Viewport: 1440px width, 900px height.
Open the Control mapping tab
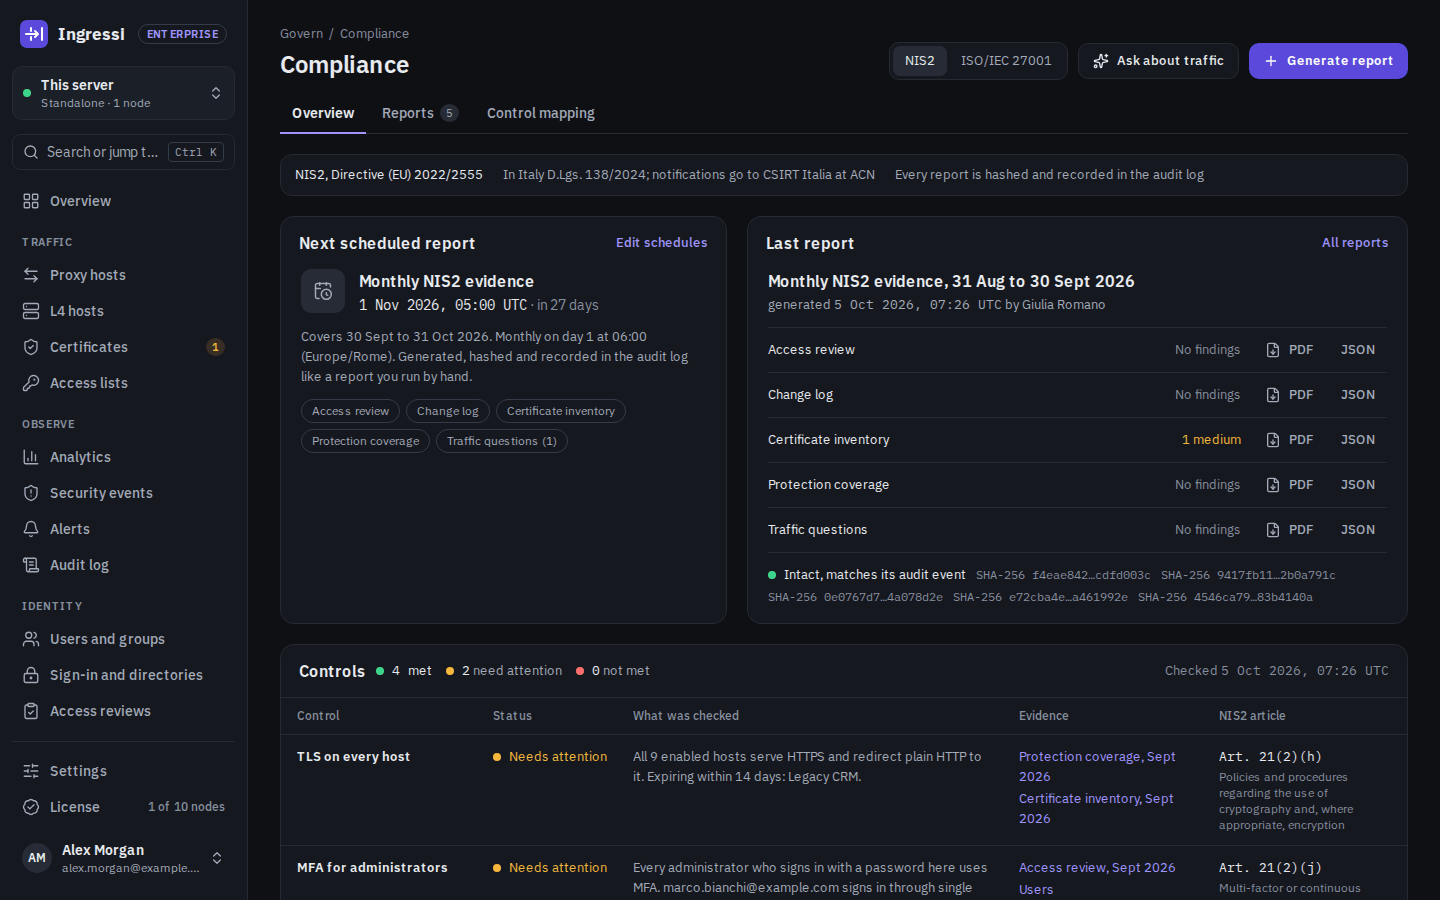[541, 113]
